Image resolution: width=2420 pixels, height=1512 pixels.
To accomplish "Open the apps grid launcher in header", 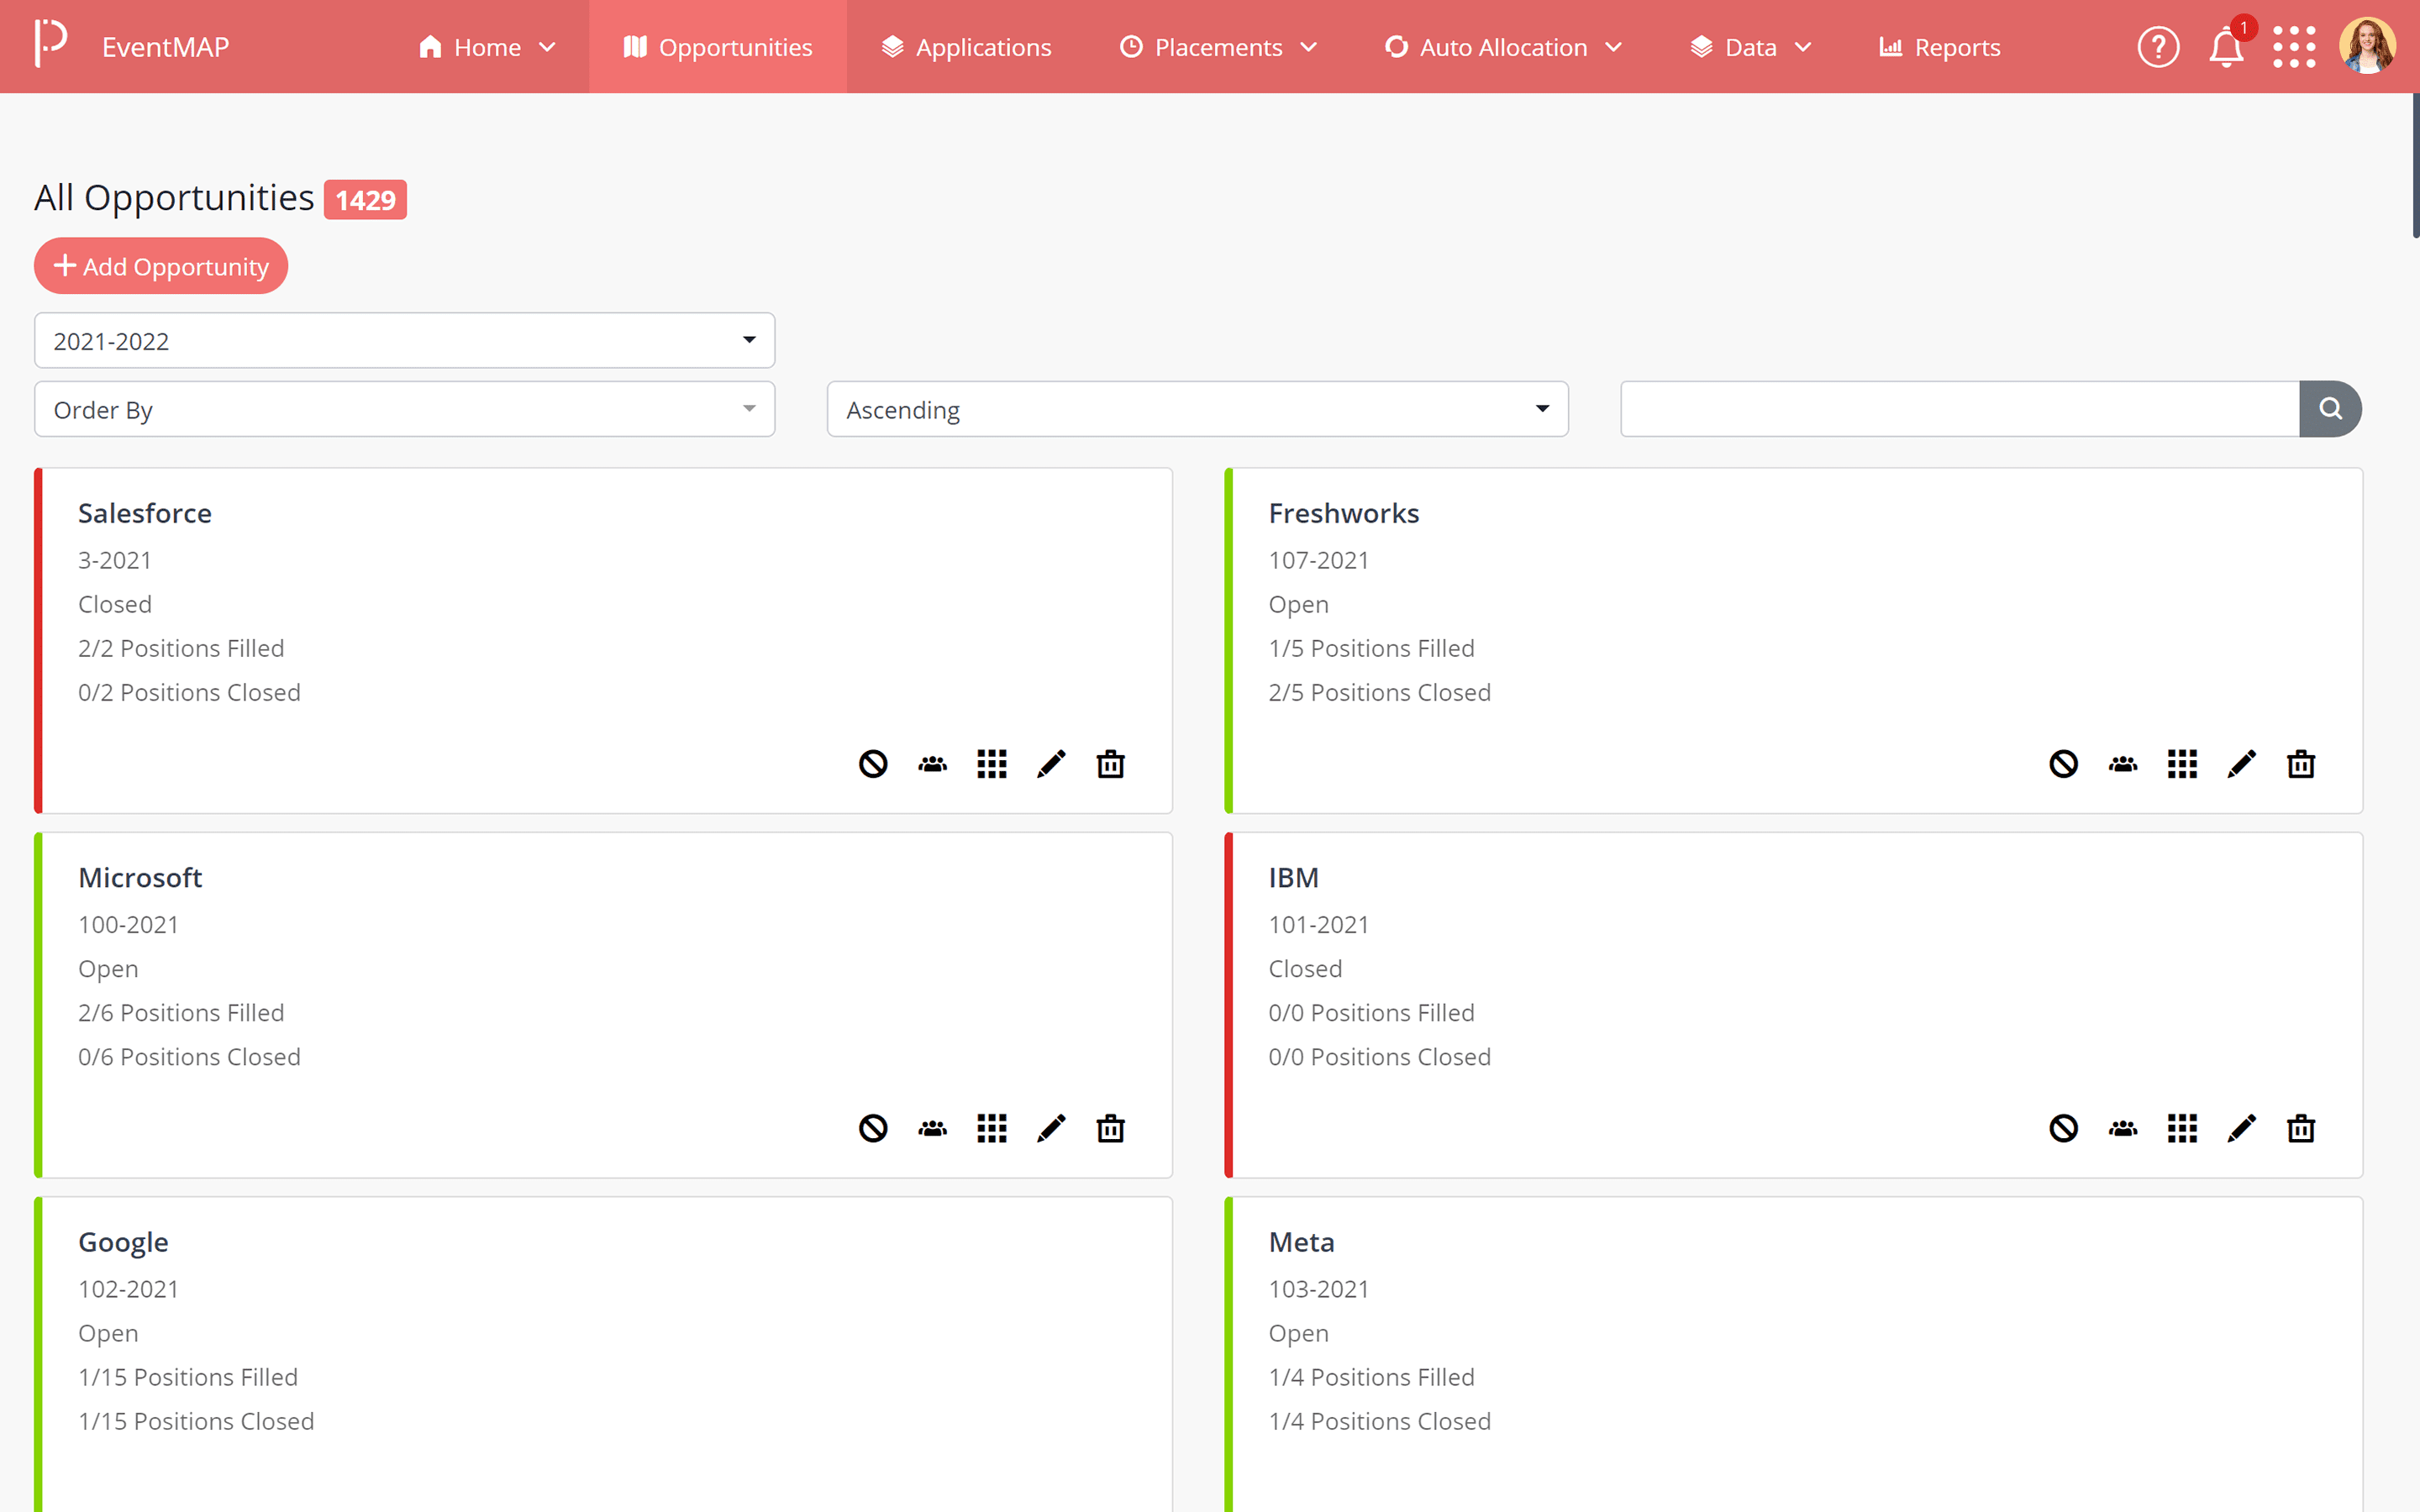I will pos(2293,47).
